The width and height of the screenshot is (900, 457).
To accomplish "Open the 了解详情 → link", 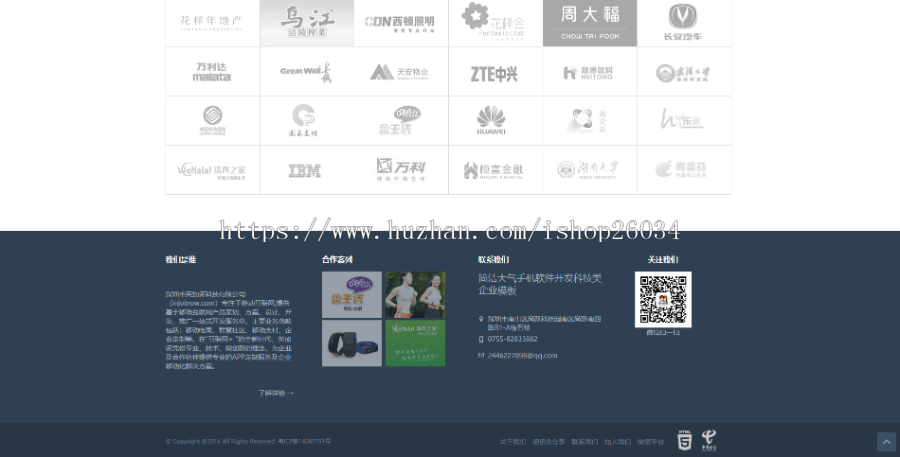I will click(x=276, y=393).
